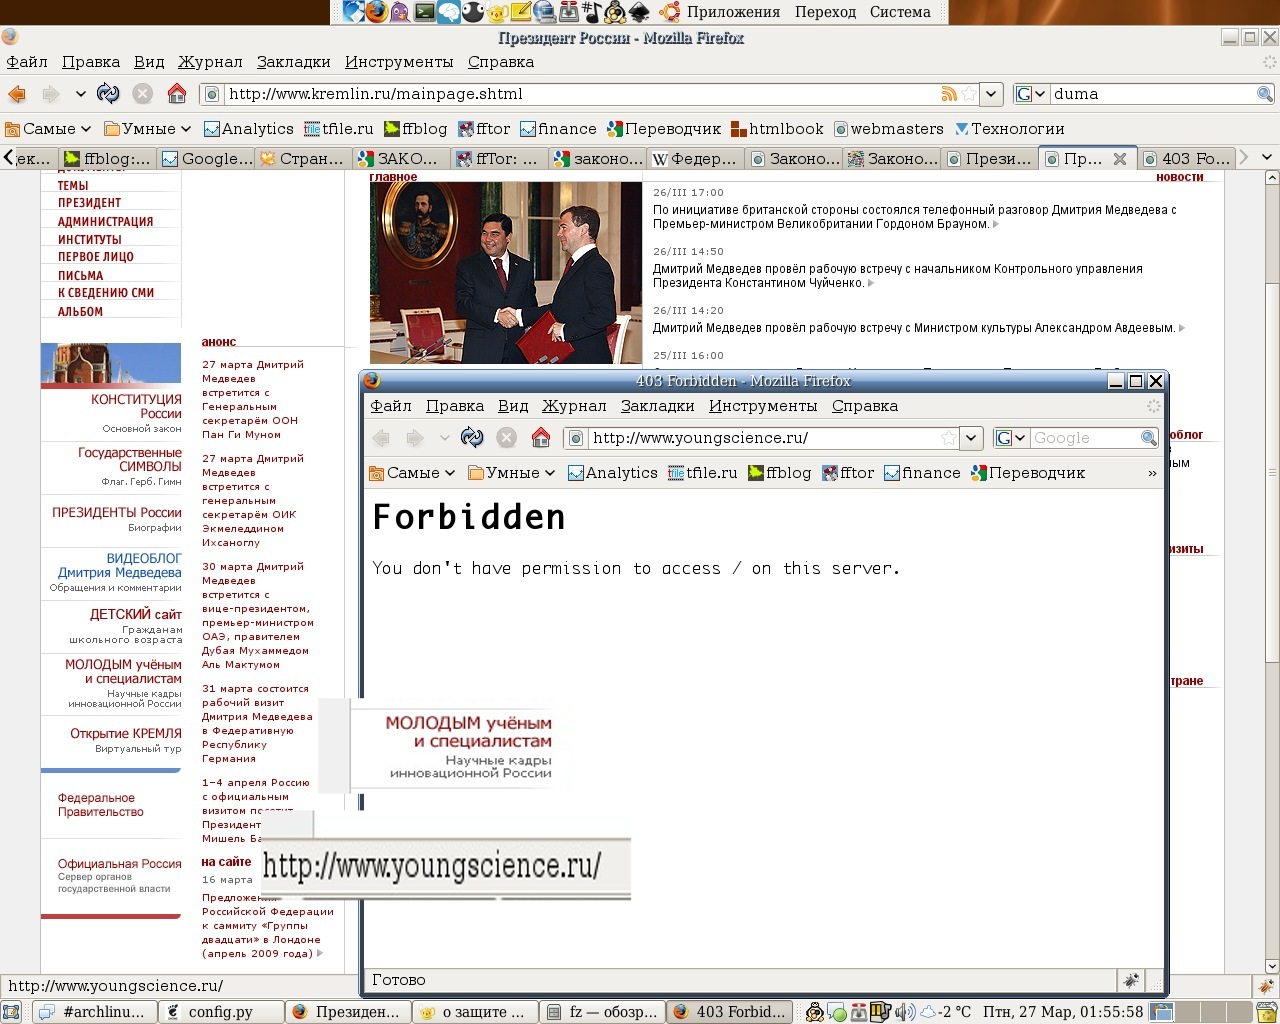1280x1024 pixels.
Task: Click the main page vertical scrollbar
Action: [1272, 500]
